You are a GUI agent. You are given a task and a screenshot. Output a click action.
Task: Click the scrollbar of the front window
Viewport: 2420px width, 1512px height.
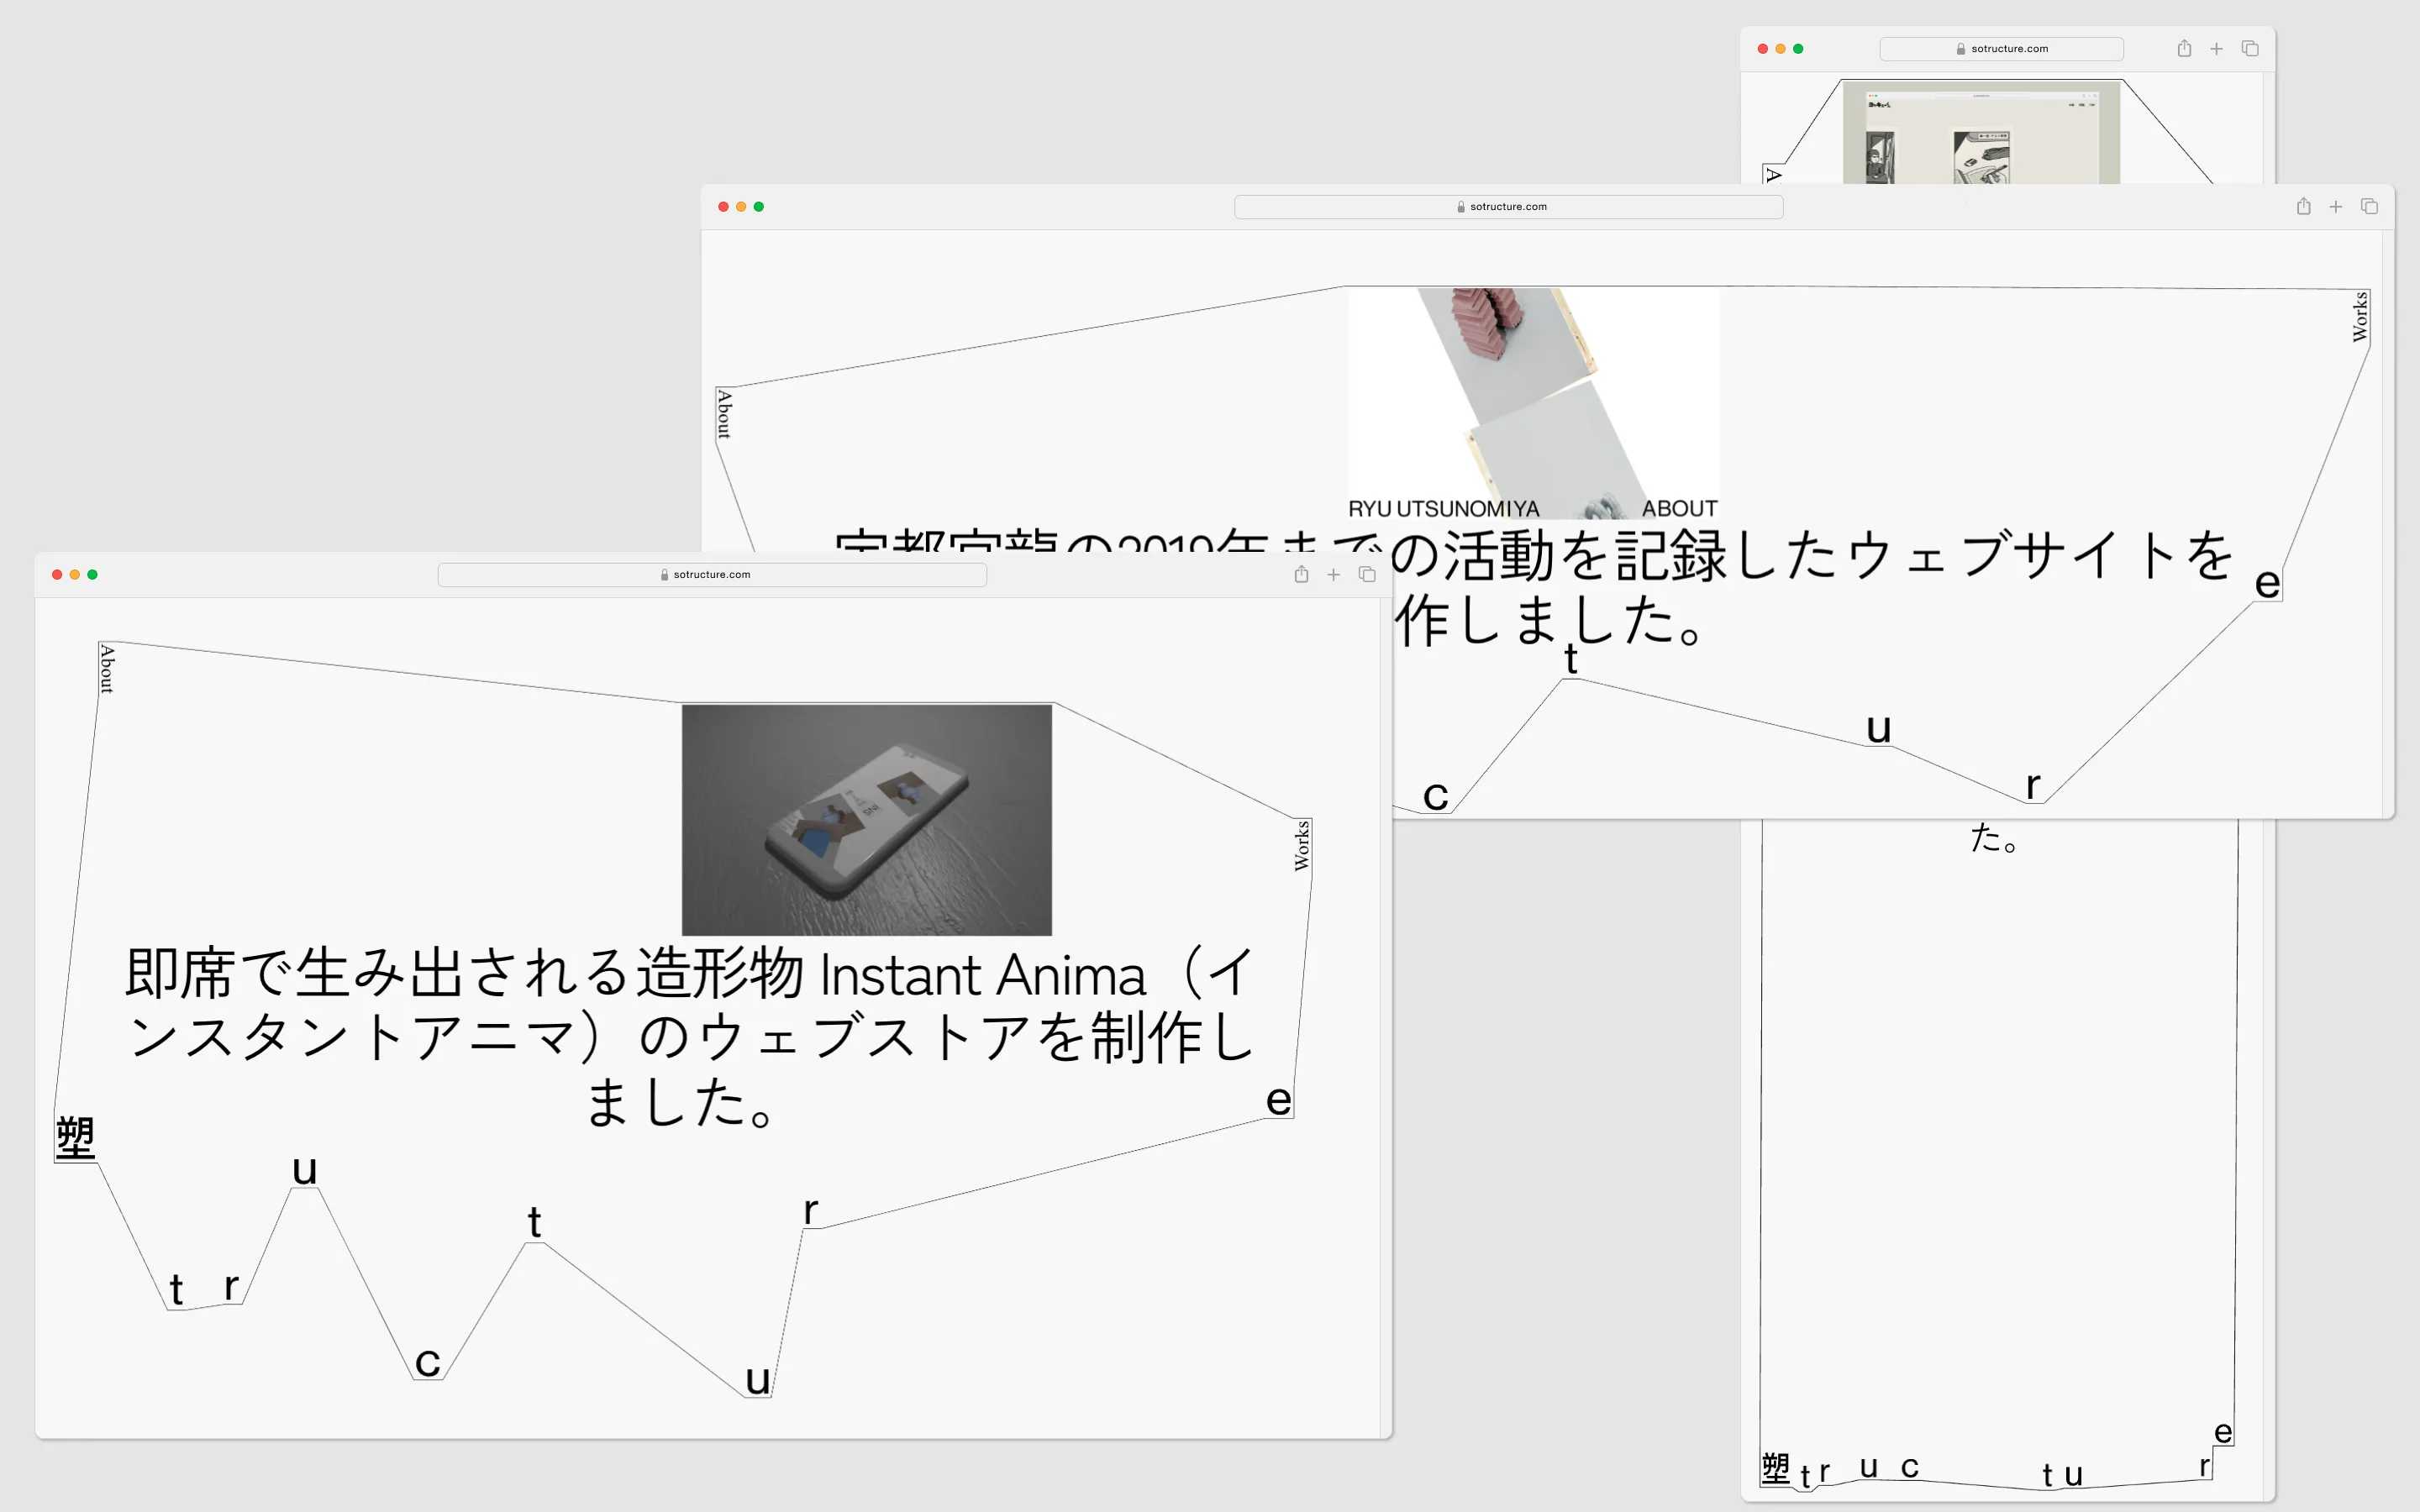[1386, 1018]
